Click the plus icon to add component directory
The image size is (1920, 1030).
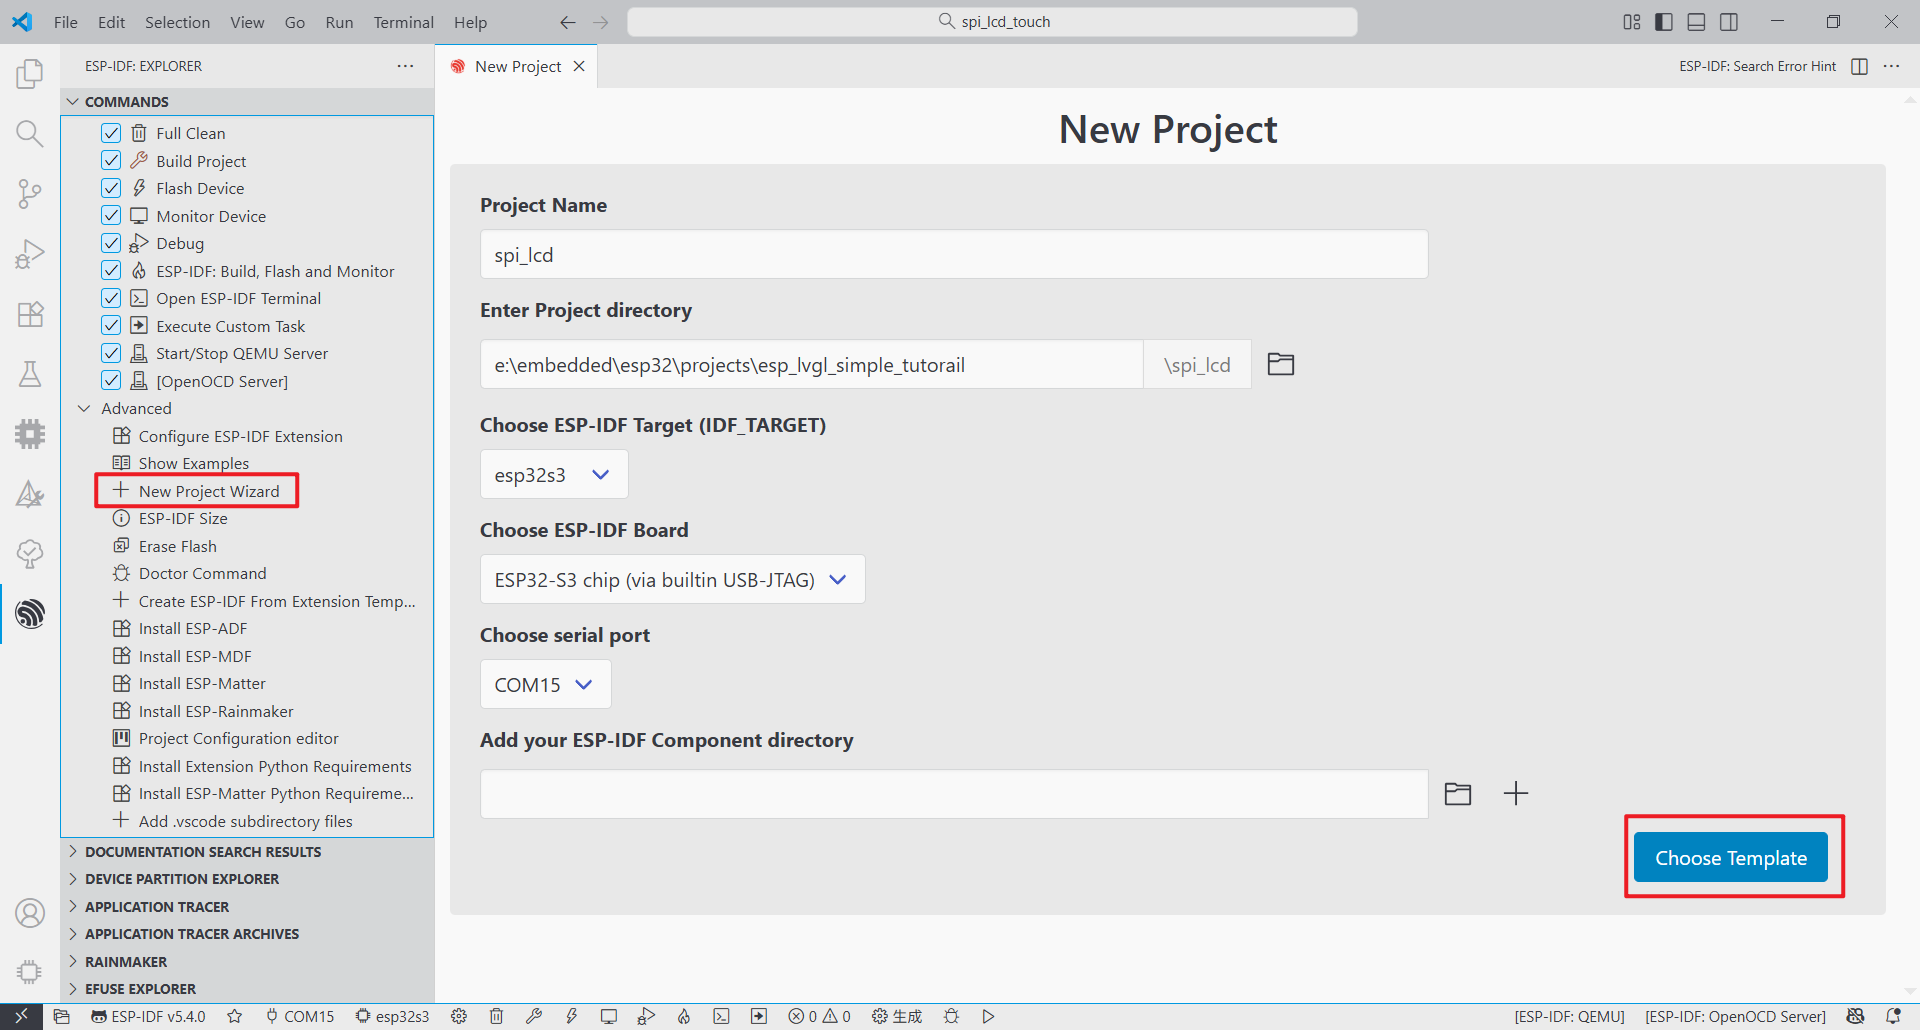tap(1516, 794)
